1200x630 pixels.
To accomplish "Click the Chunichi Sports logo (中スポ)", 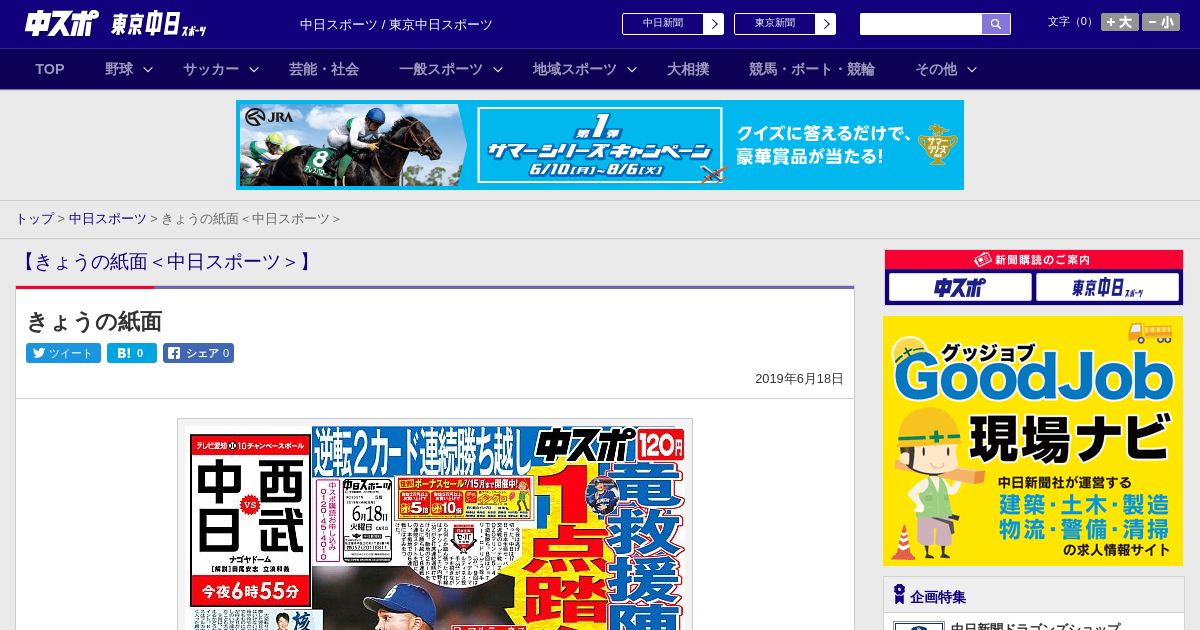I will pyautogui.click(x=62, y=24).
